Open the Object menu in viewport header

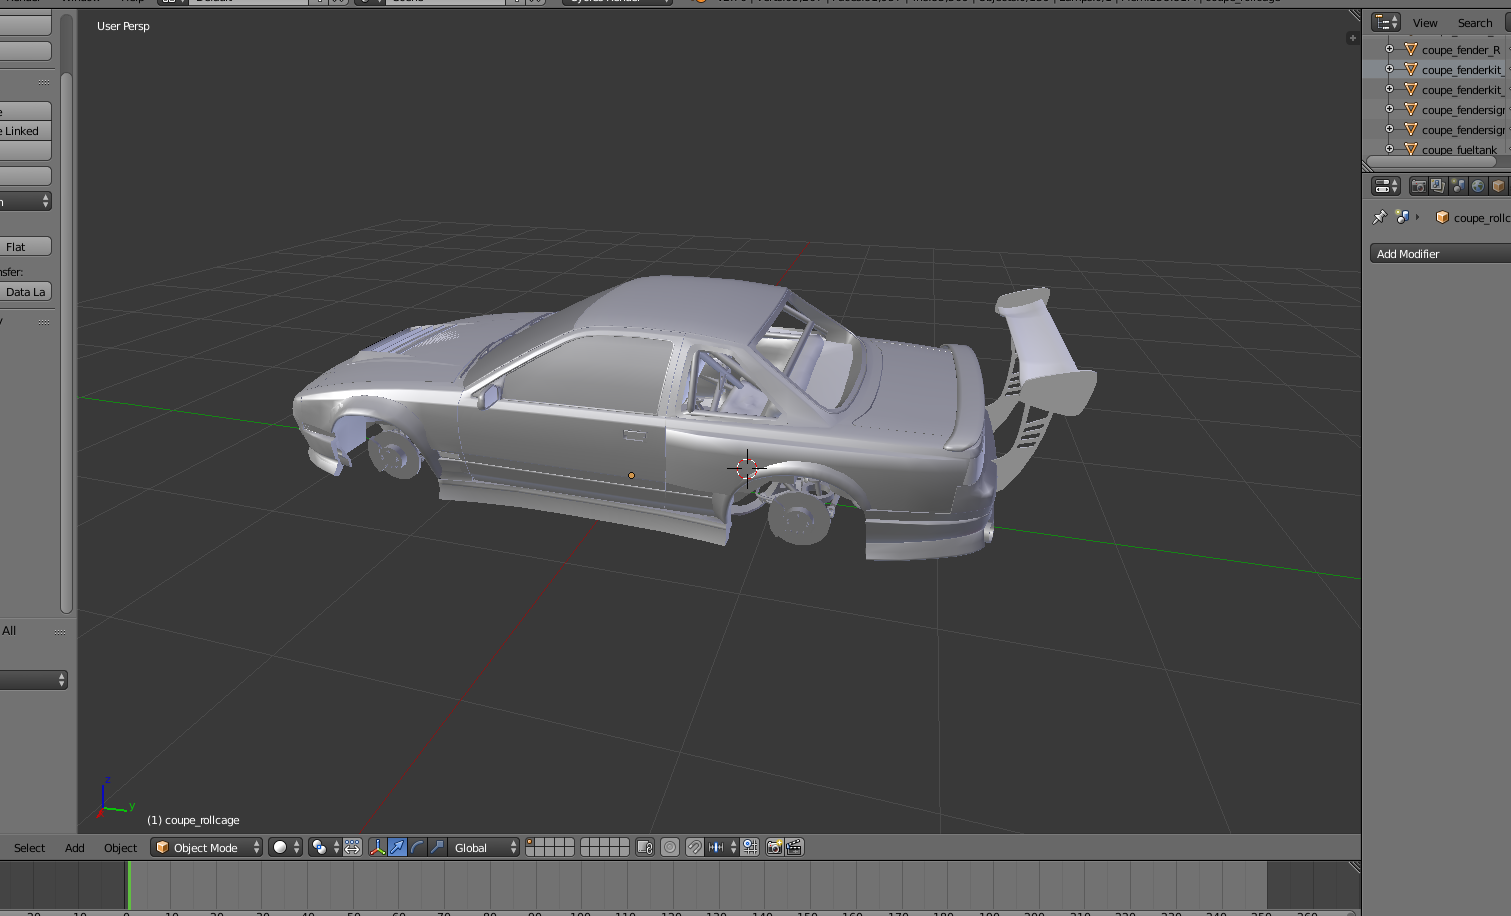pyautogui.click(x=120, y=848)
